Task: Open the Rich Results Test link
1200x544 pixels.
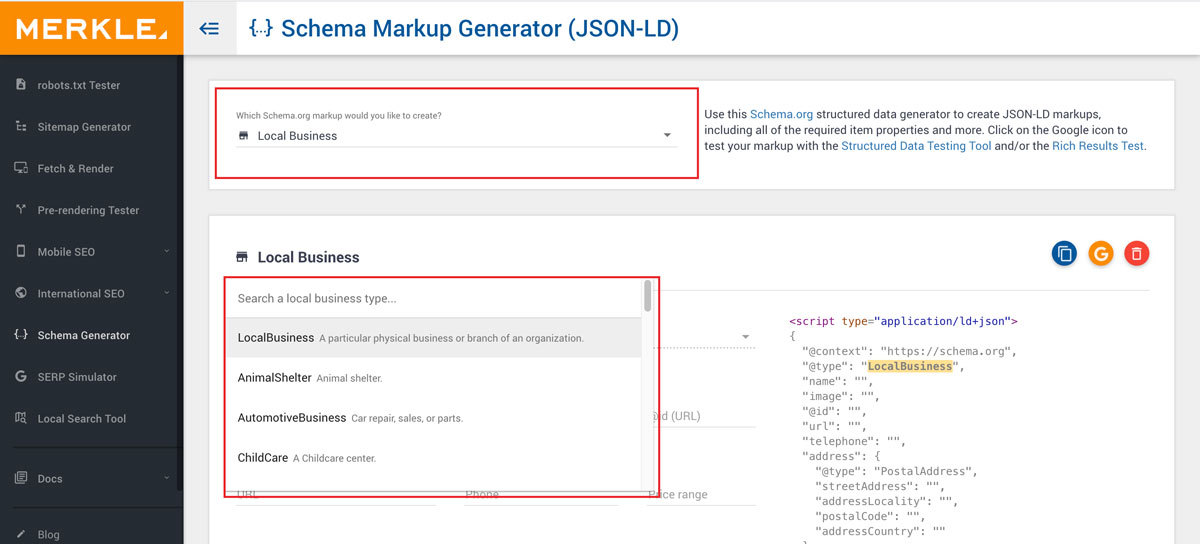Action: pyautogui.click(x=1098, y=146)
